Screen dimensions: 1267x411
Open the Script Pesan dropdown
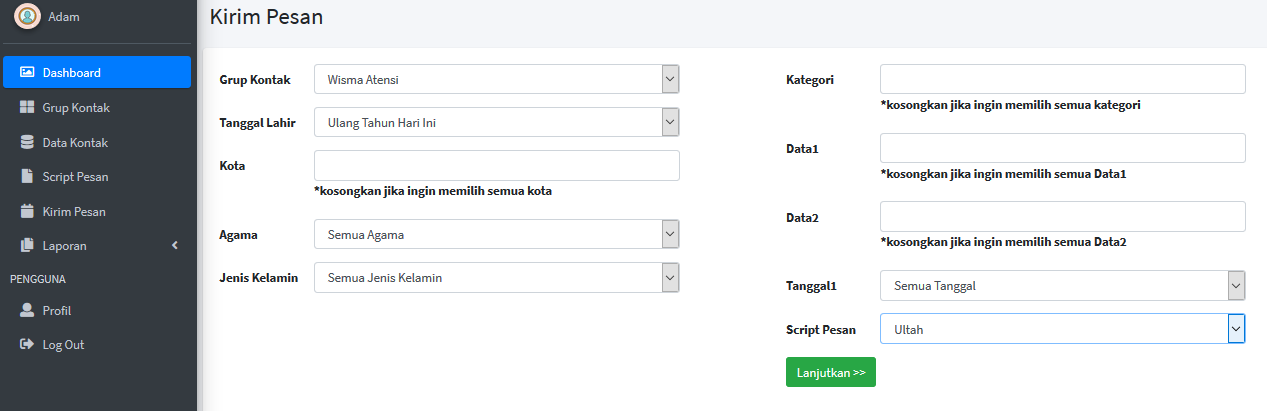click(1062, 328)
